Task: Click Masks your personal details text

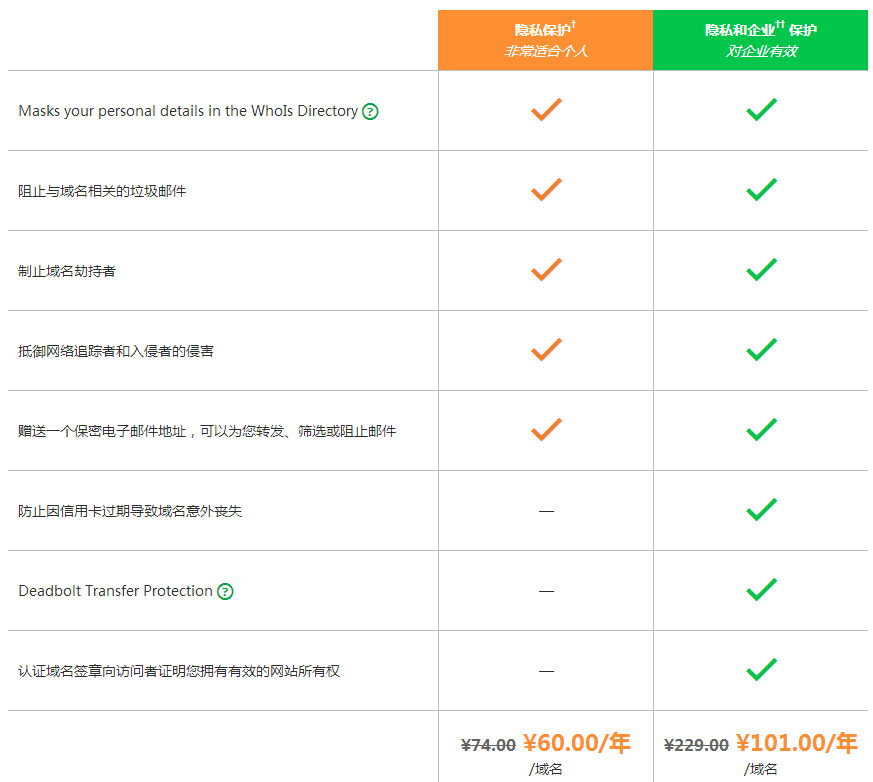Action: (x=188, y=111)
